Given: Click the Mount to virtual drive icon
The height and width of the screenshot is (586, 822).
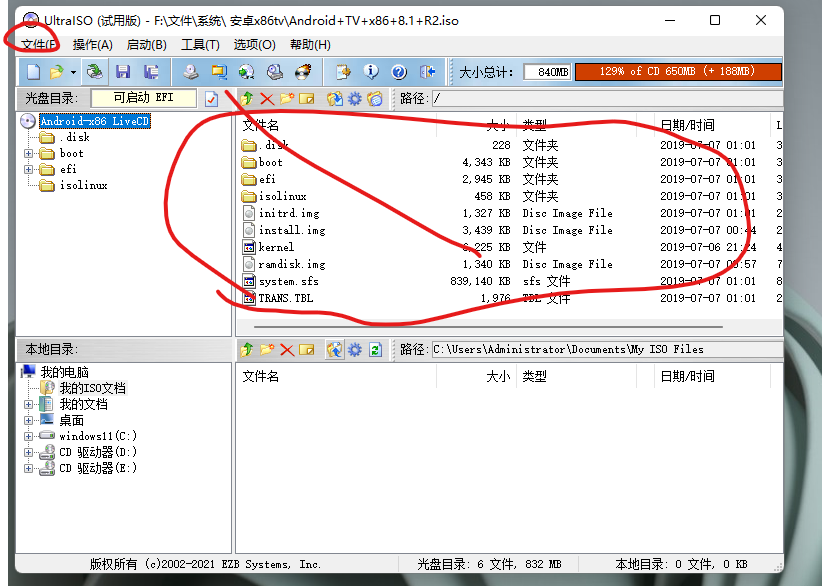Looking at the screenshot, I should point(275,72).
